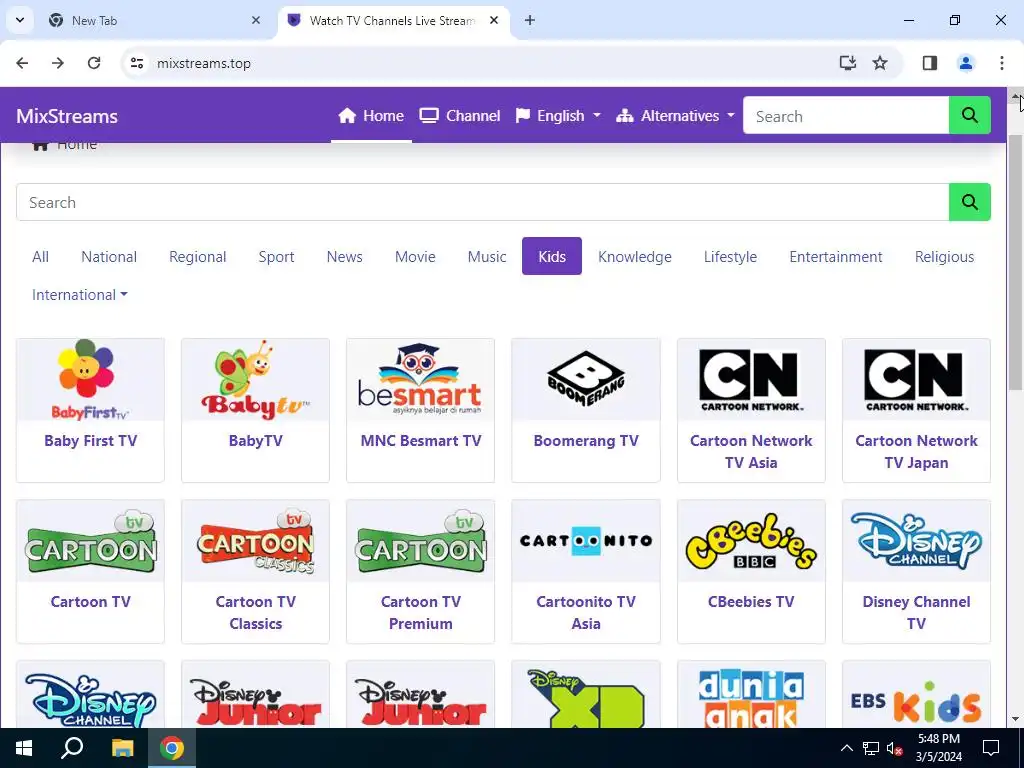Open the International category dropdown
The height and width of the screenshot is (768, 1024).
(x=80, y=295)
